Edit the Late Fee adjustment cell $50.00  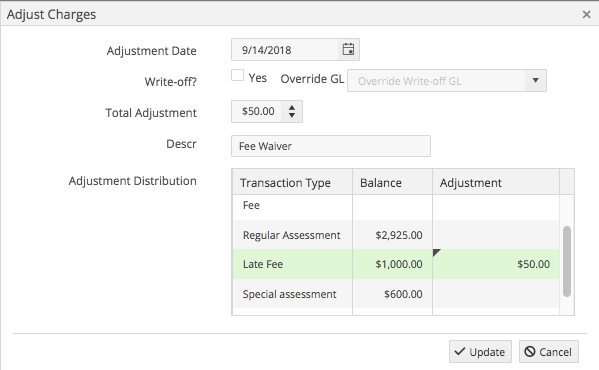tap(496, 264)
